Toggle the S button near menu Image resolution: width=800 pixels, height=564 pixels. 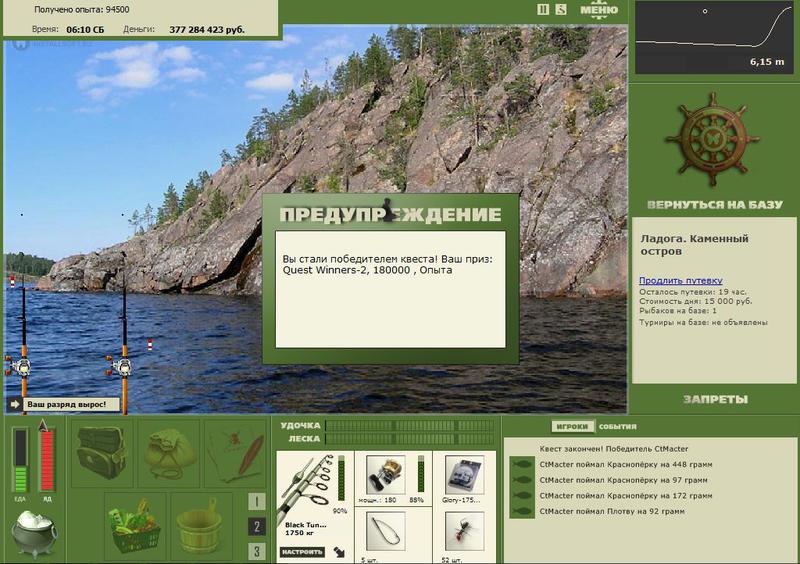[561, 9]
